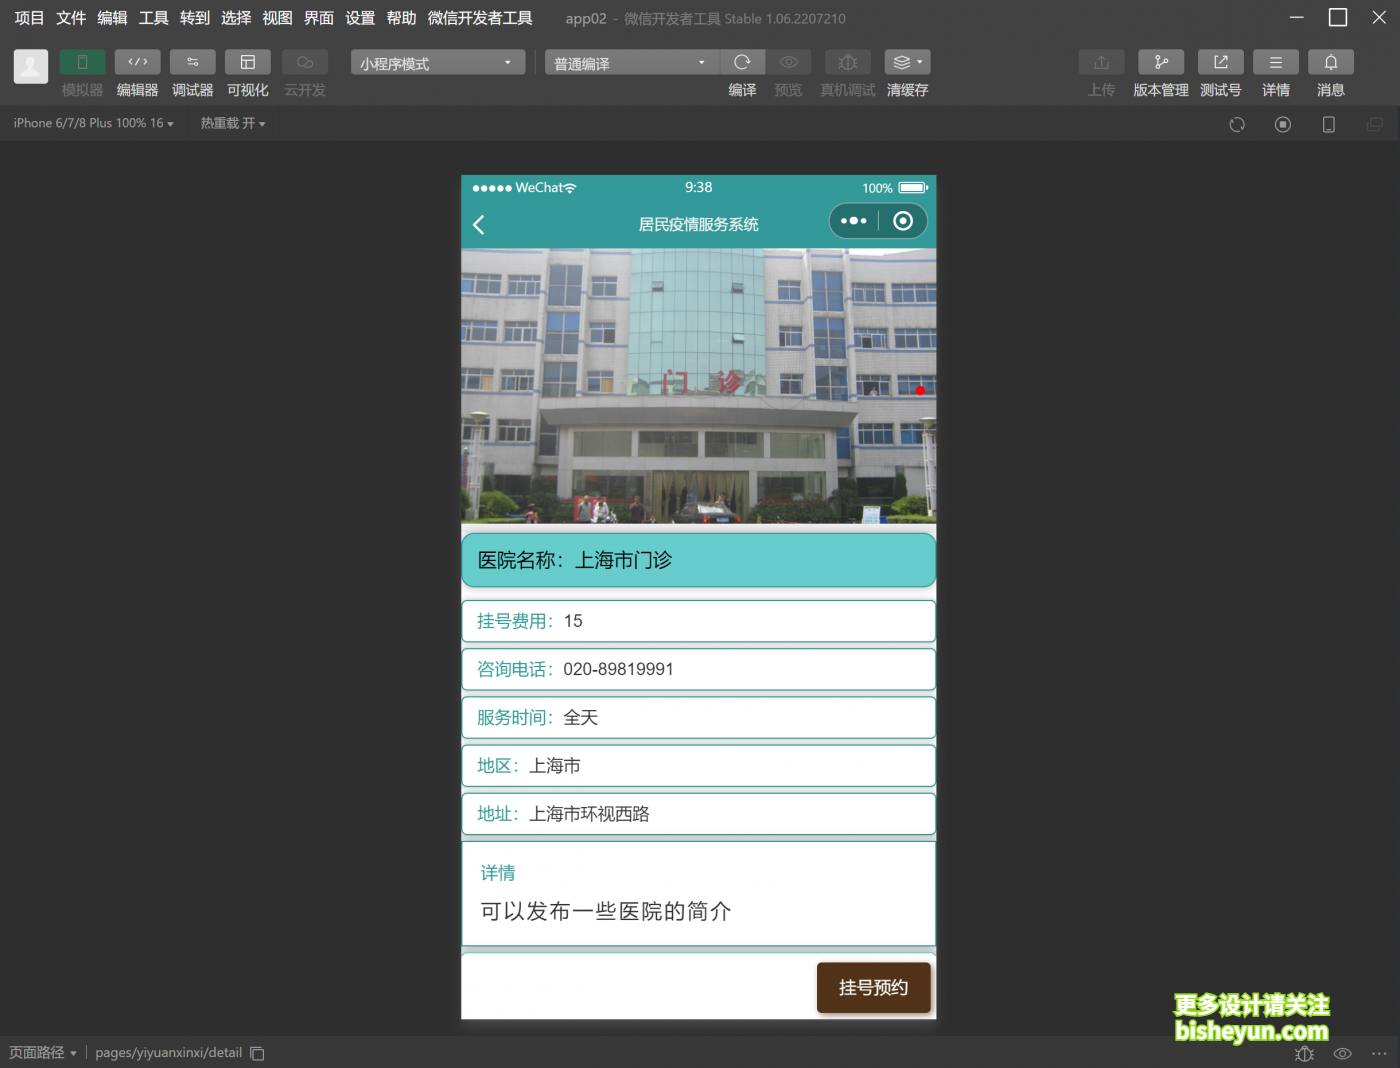The height and width of the screenshot is (1068, 1400).
Task: Tap the 挂号预约 button
Action: (x=873, y=988)
